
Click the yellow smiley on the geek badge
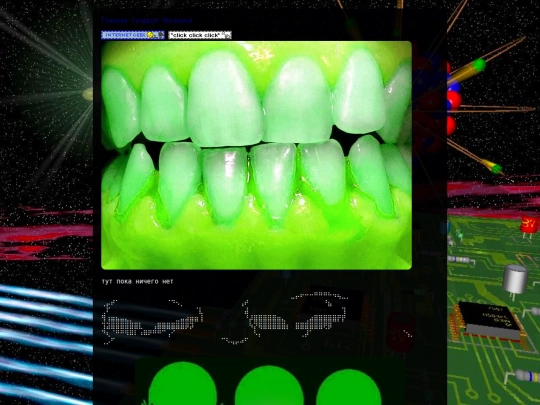point(150,35)
